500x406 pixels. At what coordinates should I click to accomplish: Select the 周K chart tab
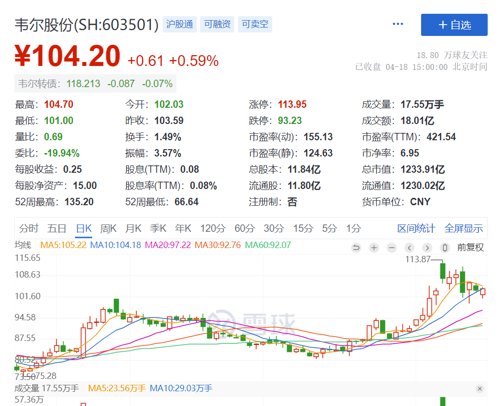[108, 228]
